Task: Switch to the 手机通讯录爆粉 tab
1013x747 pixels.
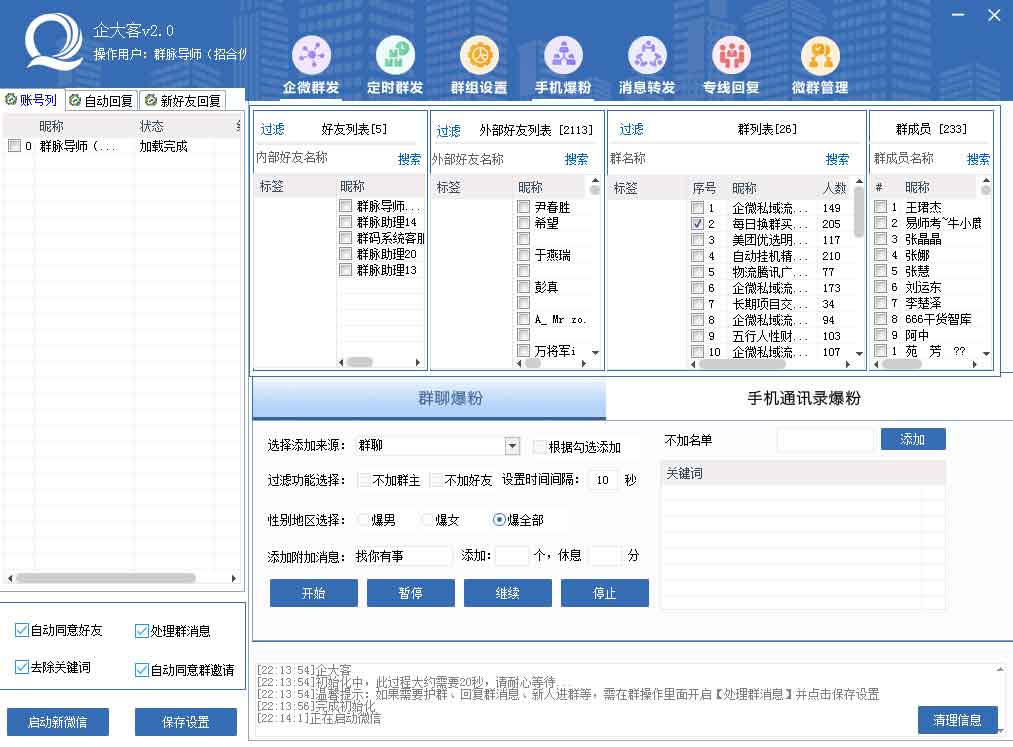Action: point(804,399)
